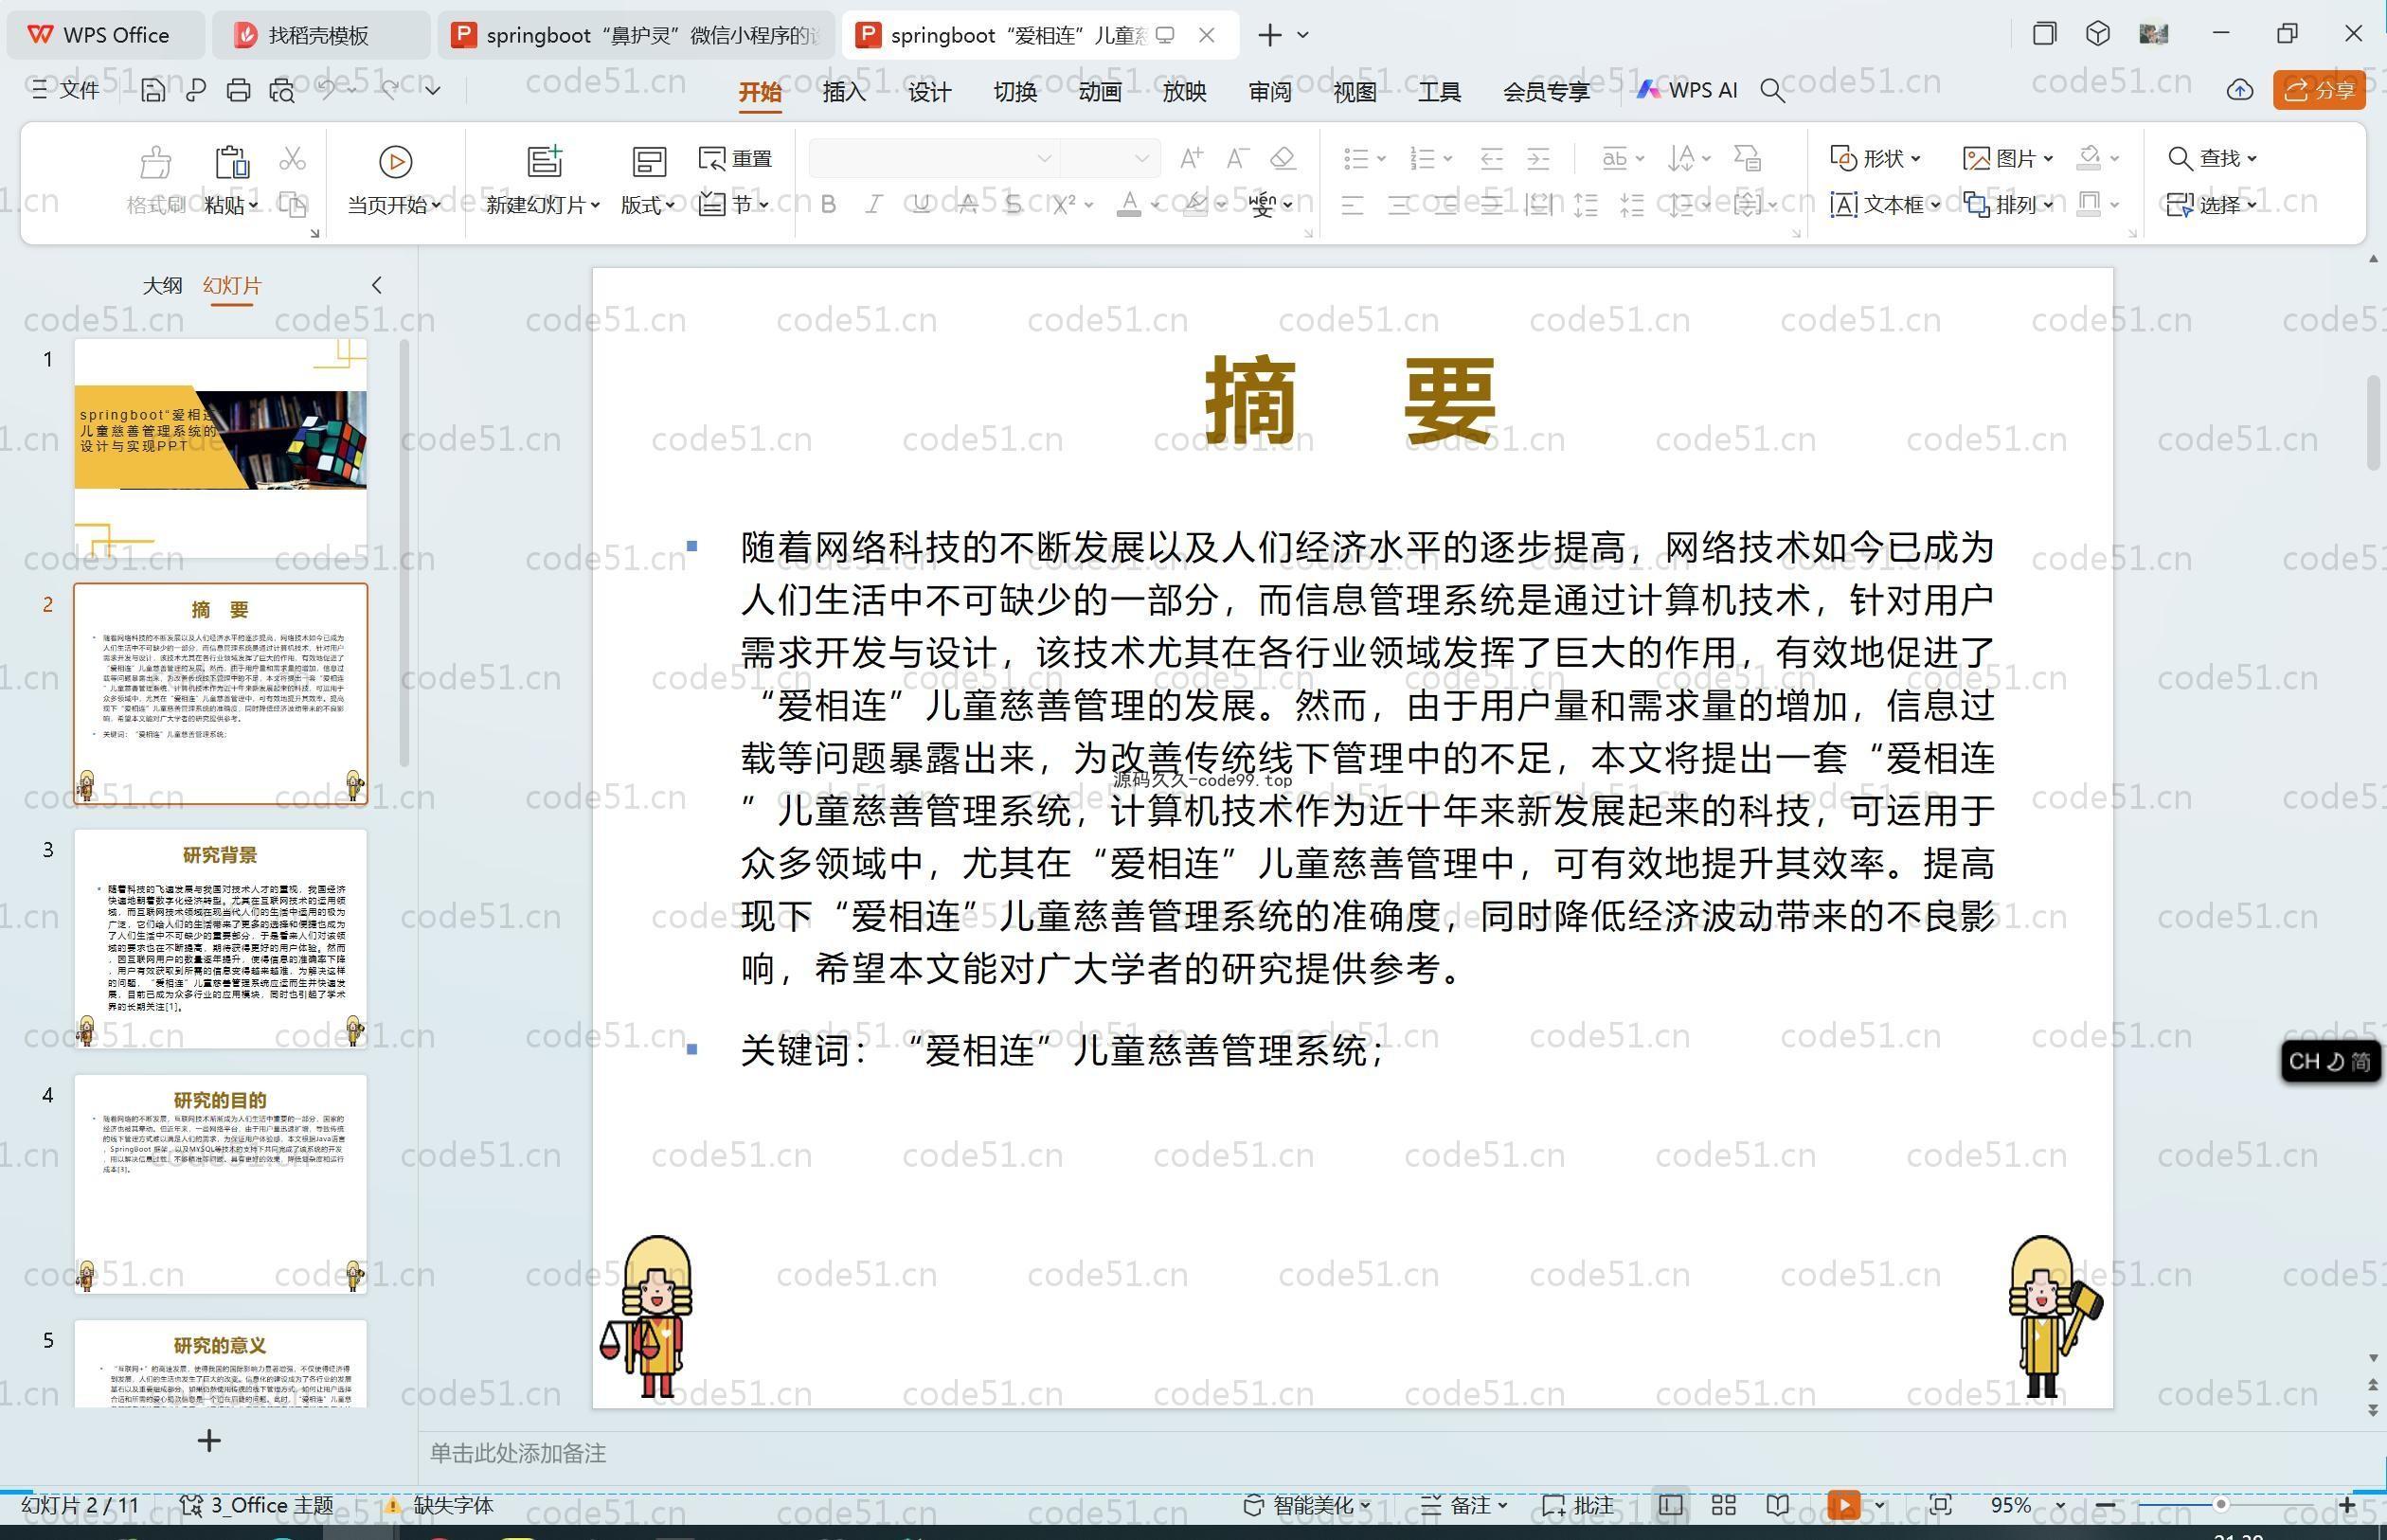Viewport: 2387px width, 1540px height.
Task: Click the 批注 comments button
Action: click(1578, 1505)
